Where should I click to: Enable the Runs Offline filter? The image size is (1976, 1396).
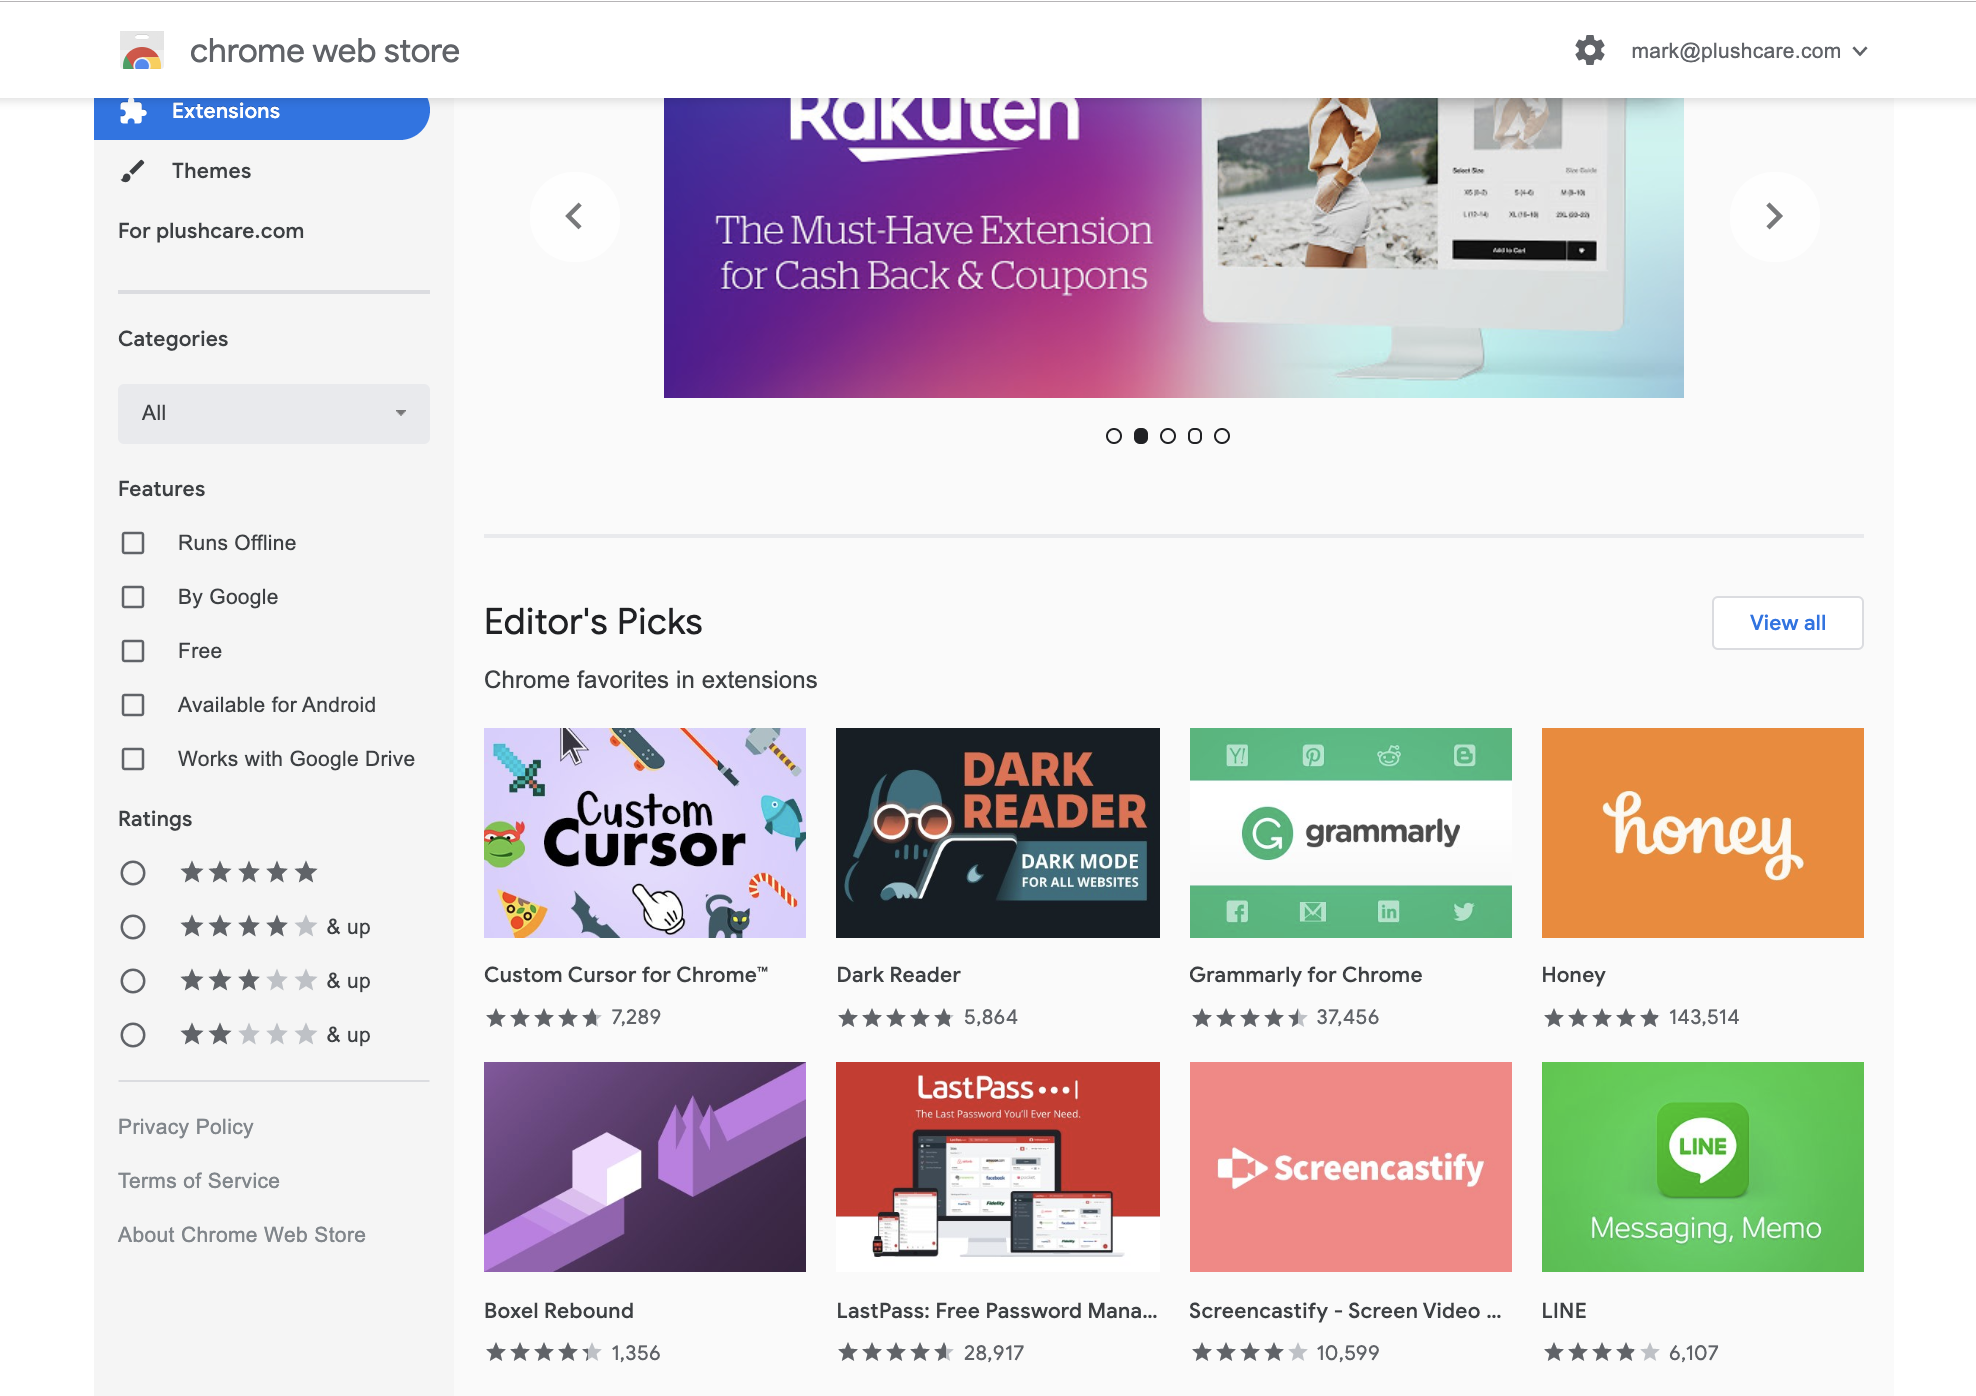tap(133, 542)
